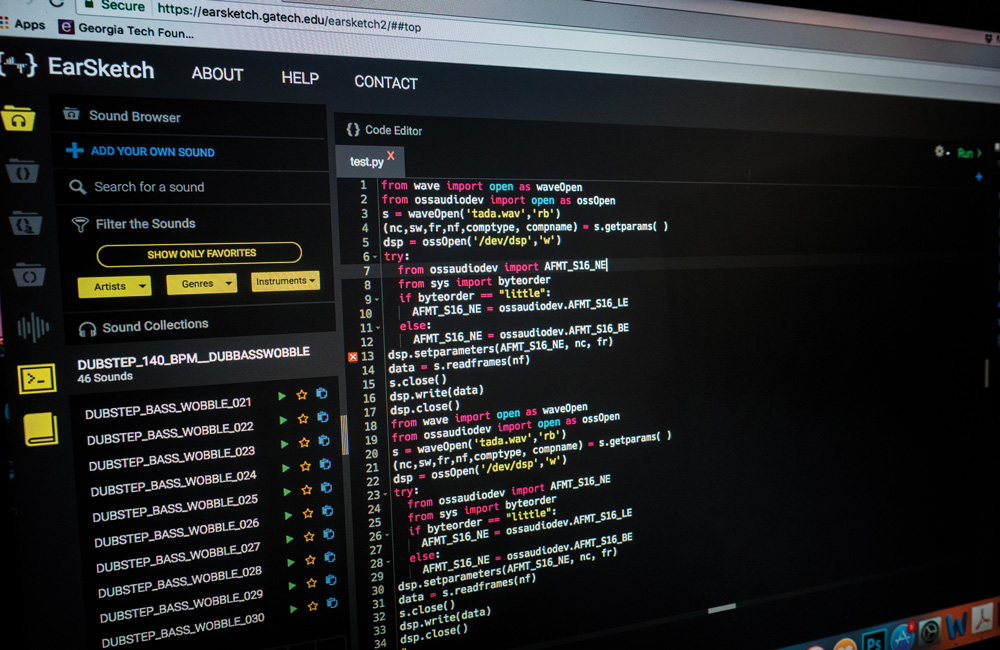The image size is (1000, 650).
Task: Open Microsoft Word from the dock
Action: 956,625
